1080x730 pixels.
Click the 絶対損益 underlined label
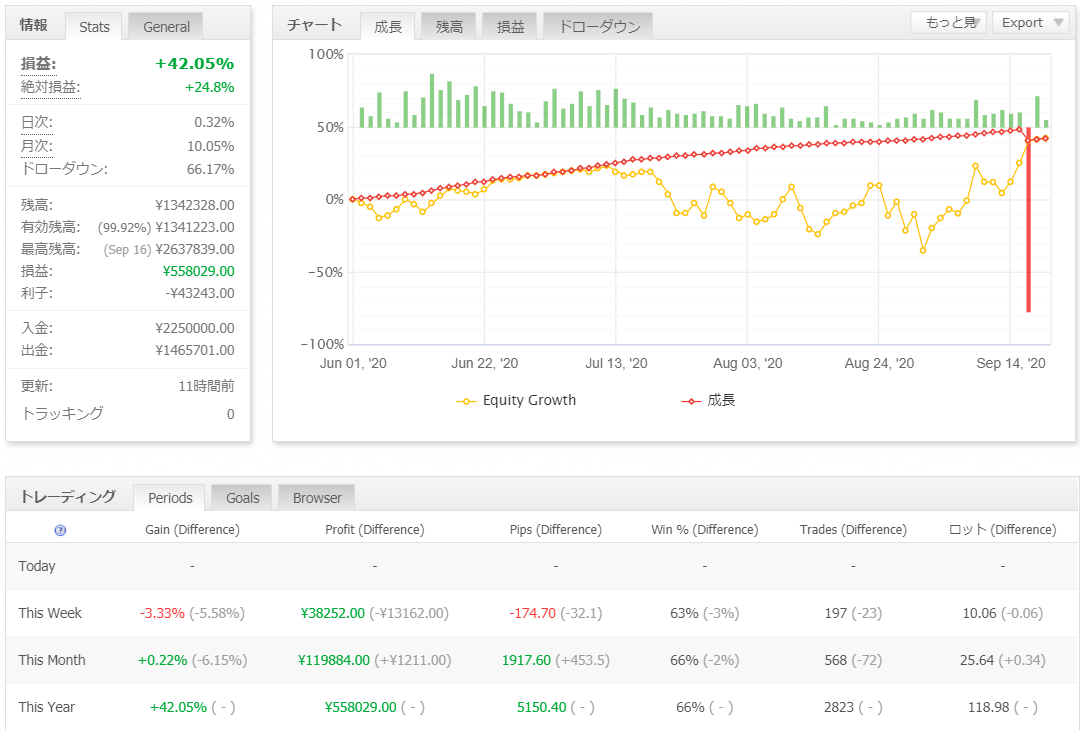[50, 87]
